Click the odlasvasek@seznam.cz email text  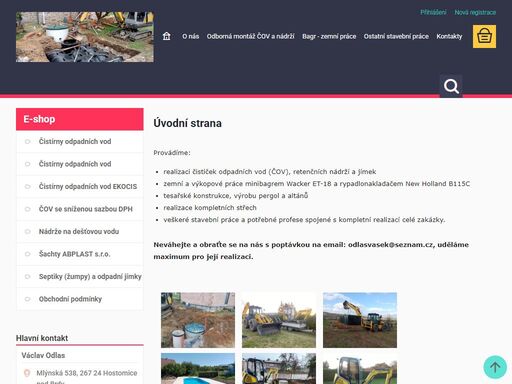point(391,245)
